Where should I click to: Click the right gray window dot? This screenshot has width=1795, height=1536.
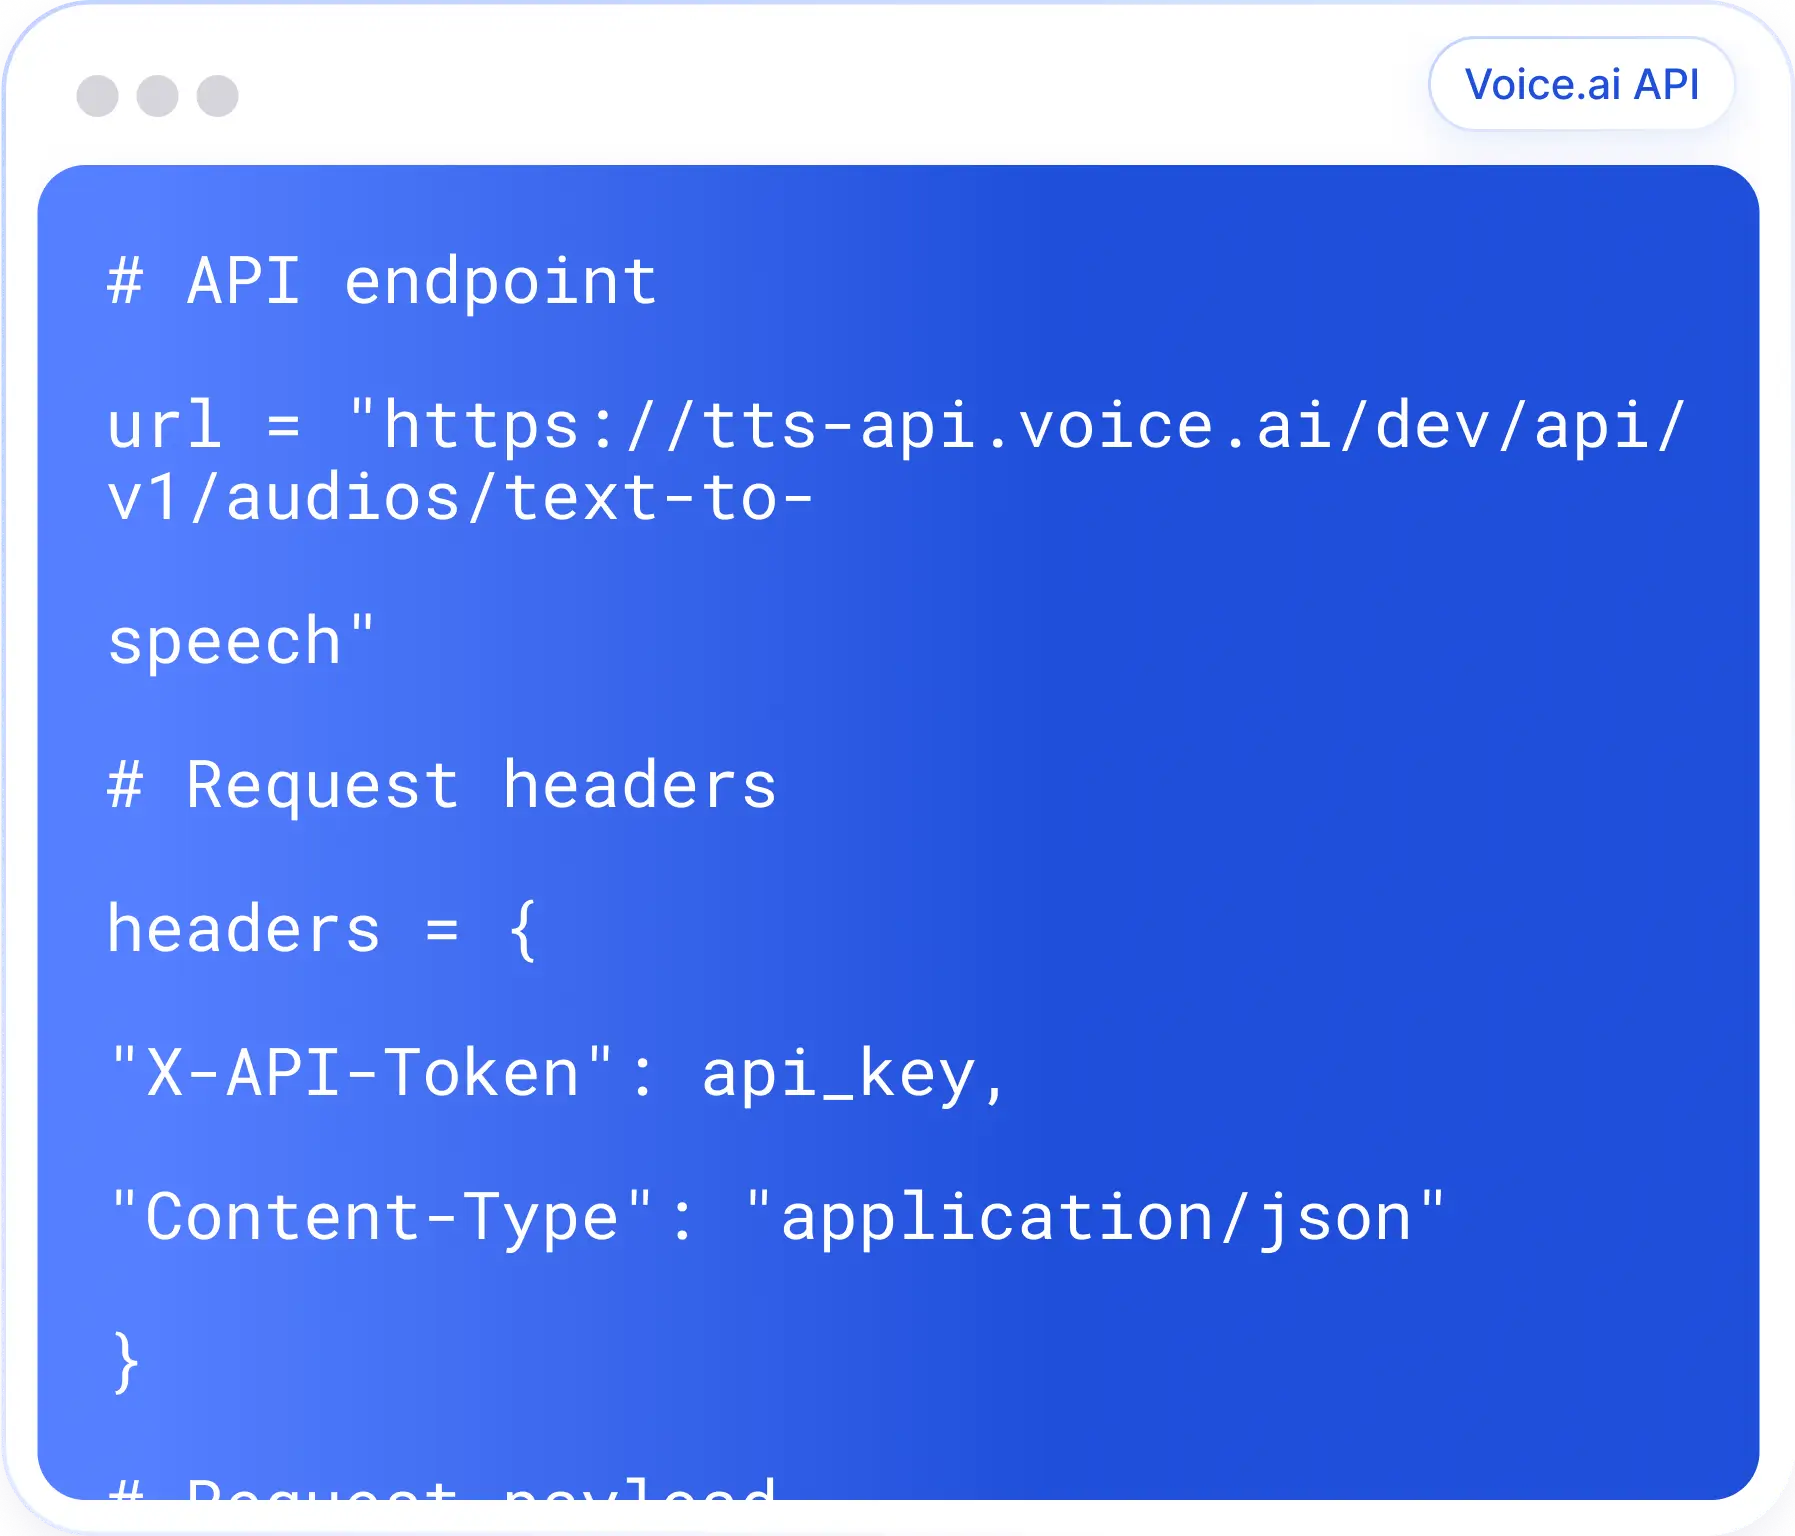(x=218, y=96)
